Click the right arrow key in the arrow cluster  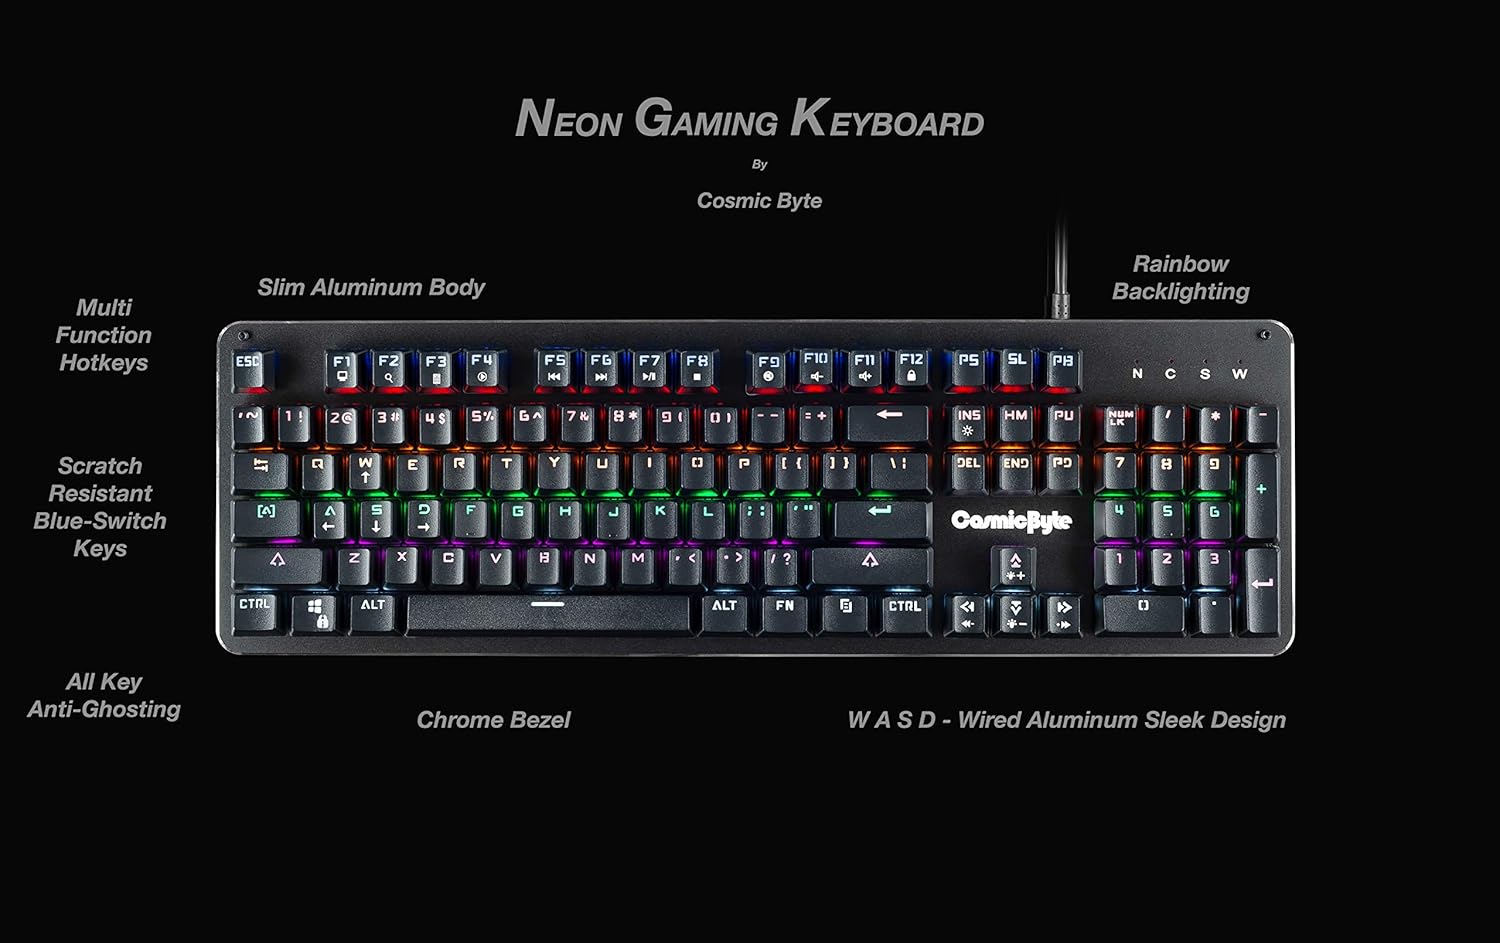(x=1062, y=614)
